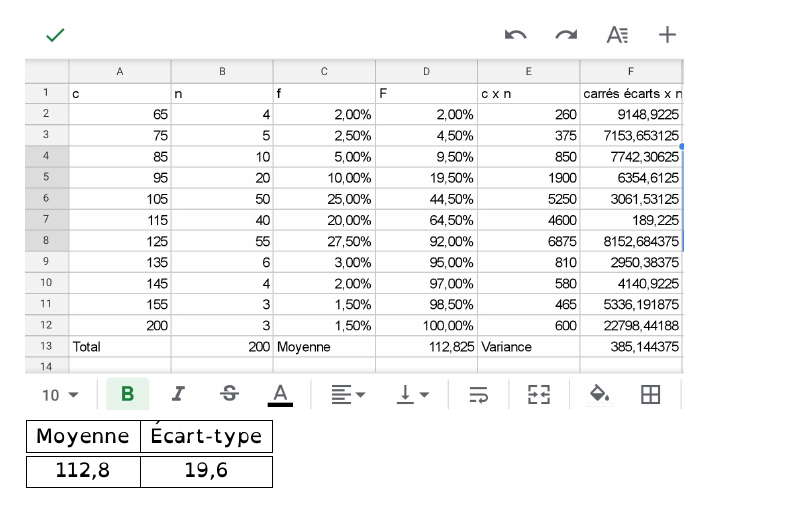Open the font size 10 dropdown
The image size is (803, 518).
pos(60,395)
